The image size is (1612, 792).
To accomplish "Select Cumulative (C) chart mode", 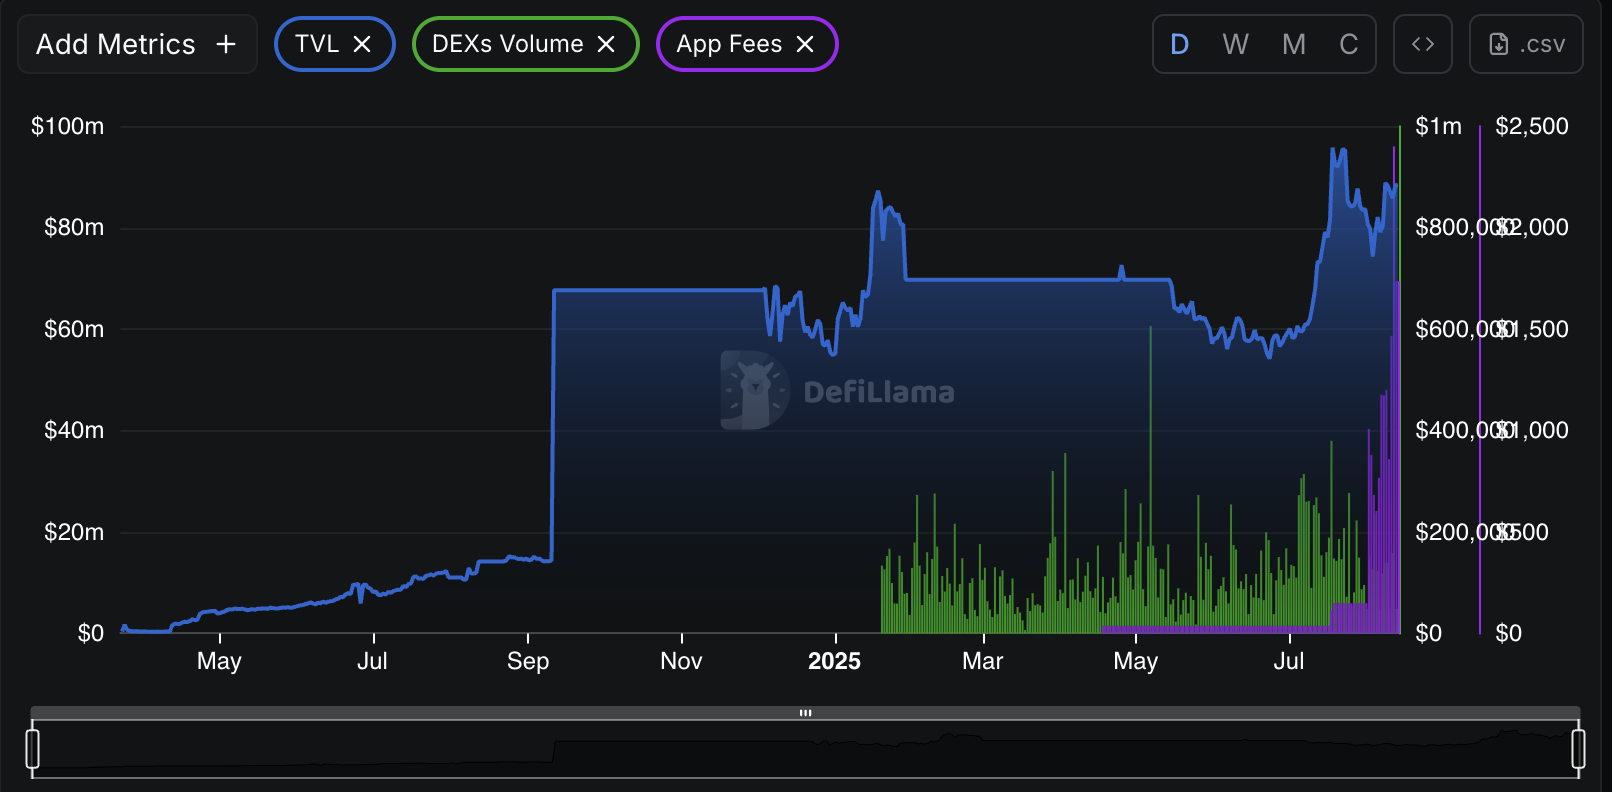I will click(x=1348, y=44).
